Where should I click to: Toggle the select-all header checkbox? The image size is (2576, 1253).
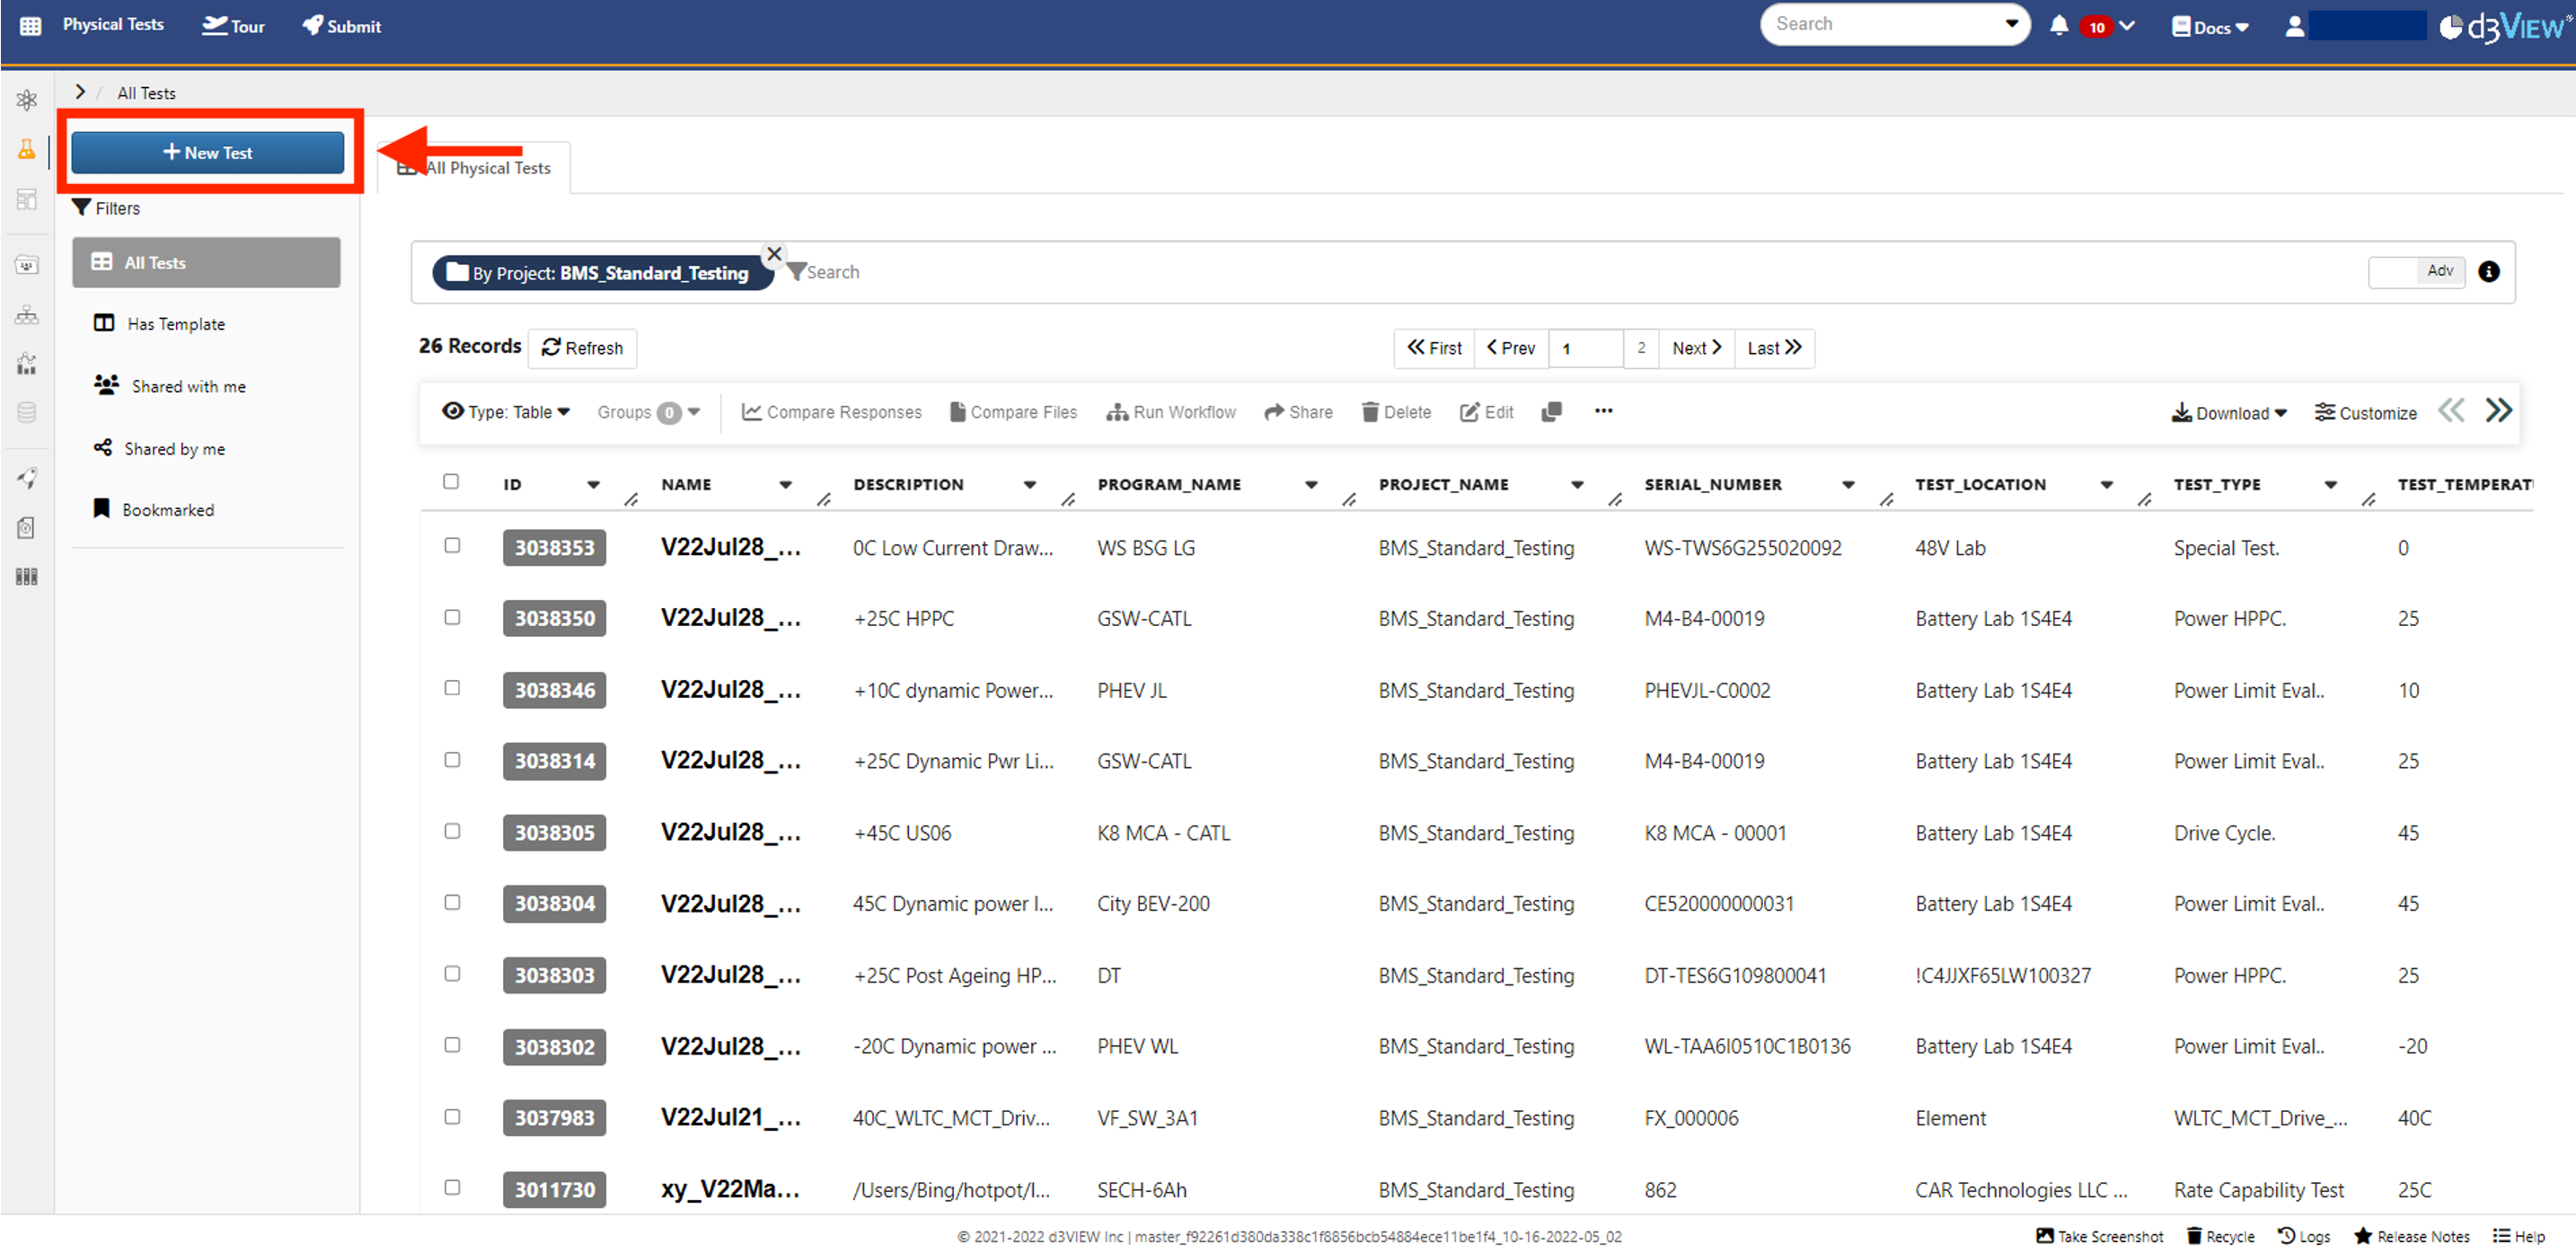click(x=451, y=481)
